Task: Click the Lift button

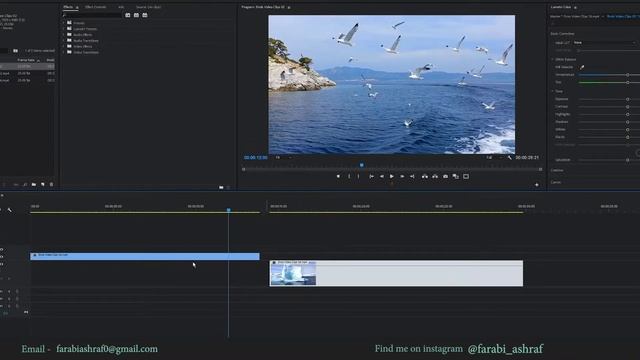Action: pyautogui.click(x=425, y=176)
